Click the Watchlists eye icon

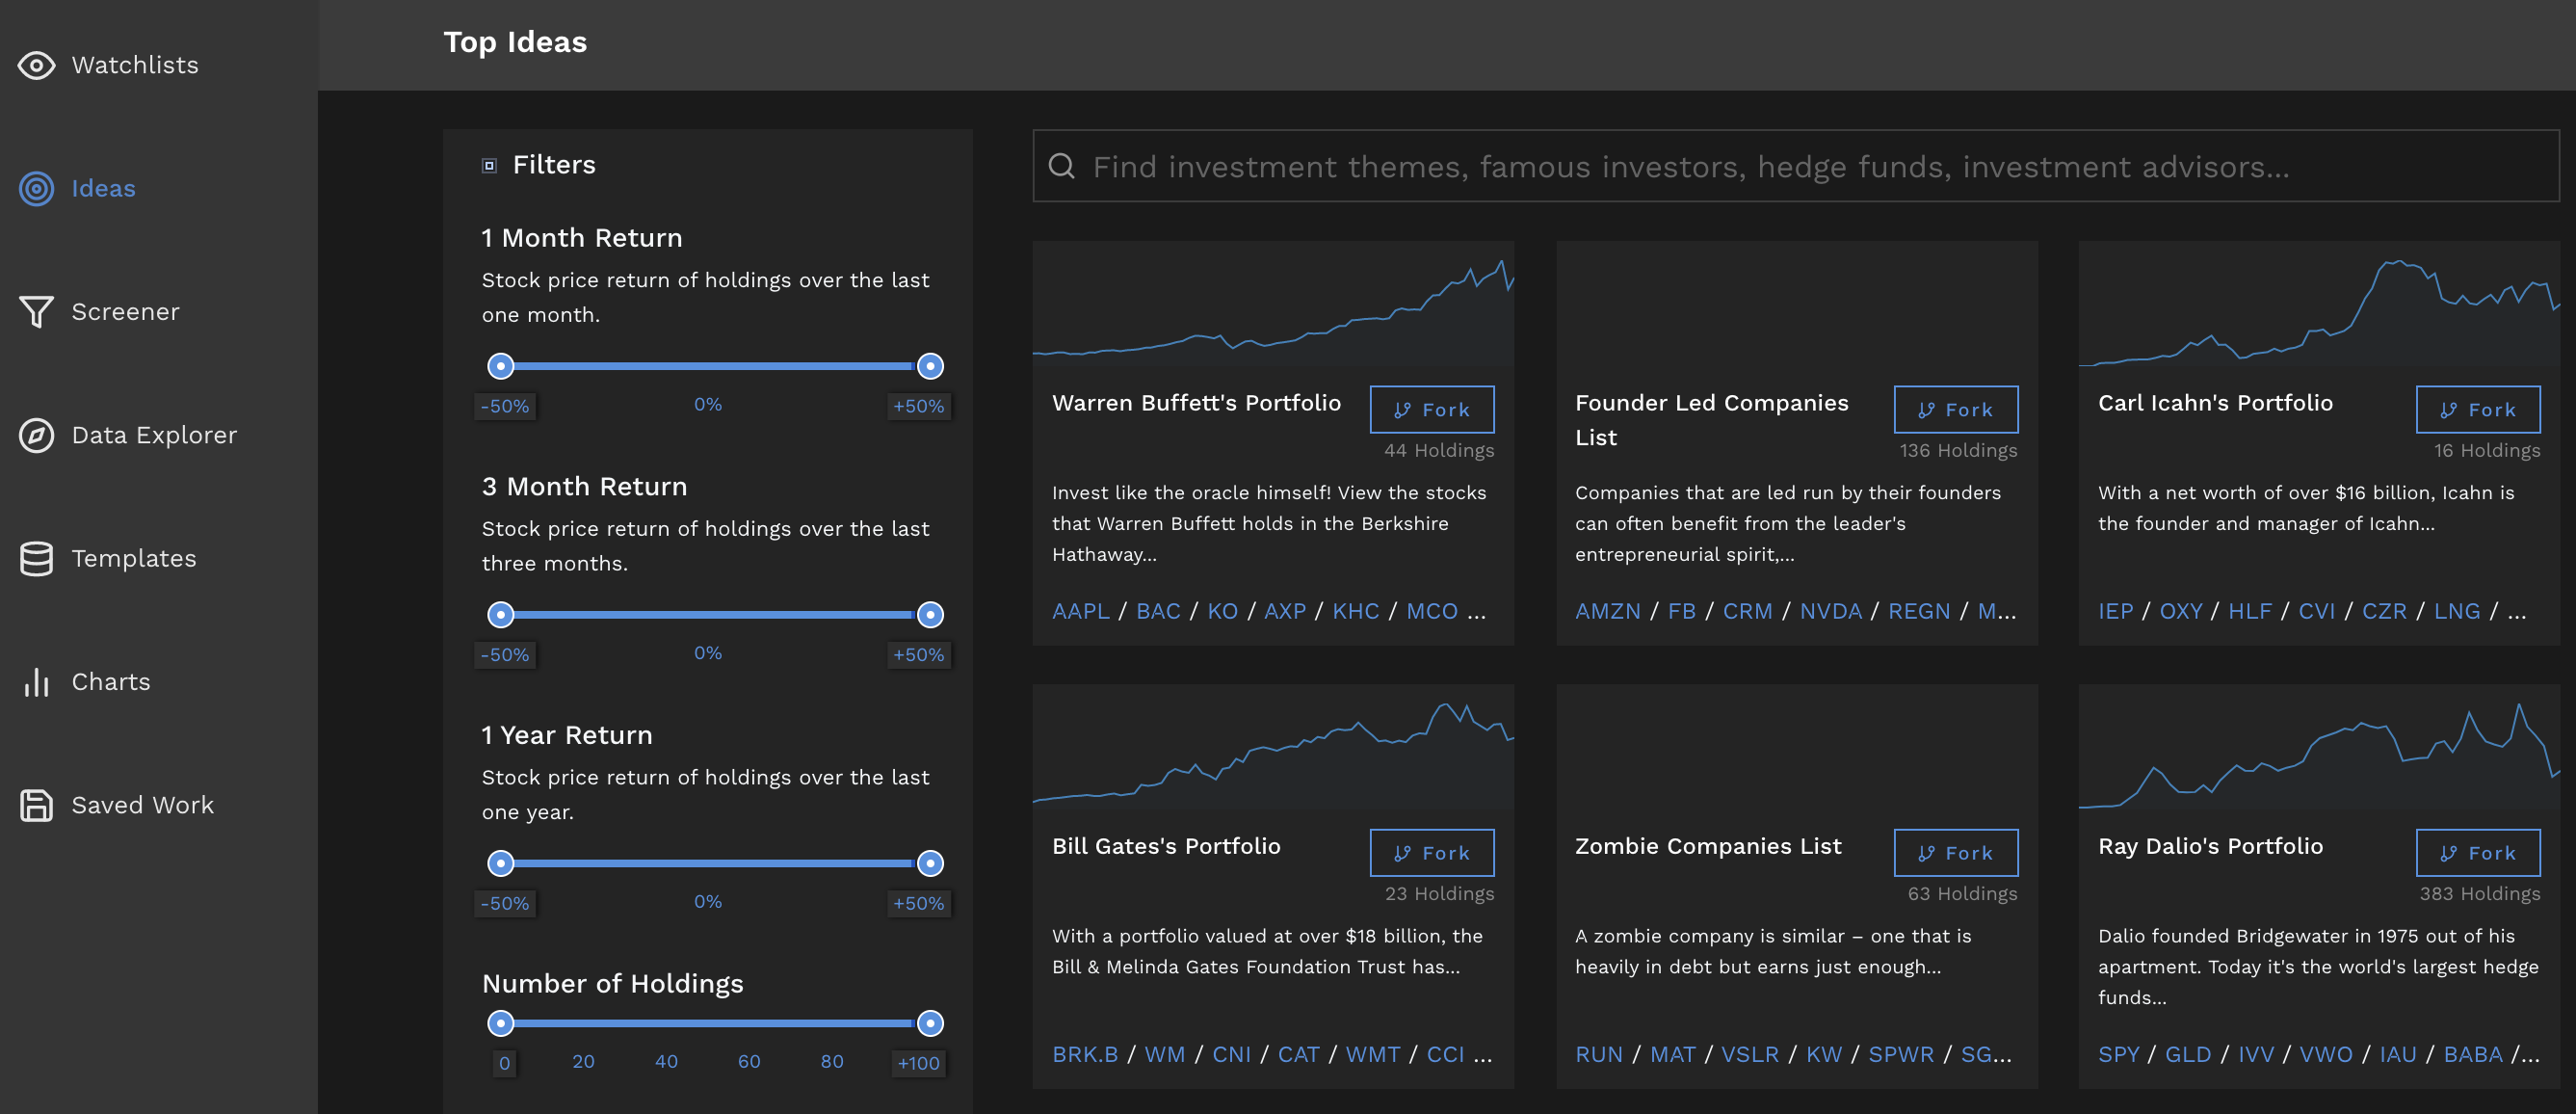(x=37, y=65)
